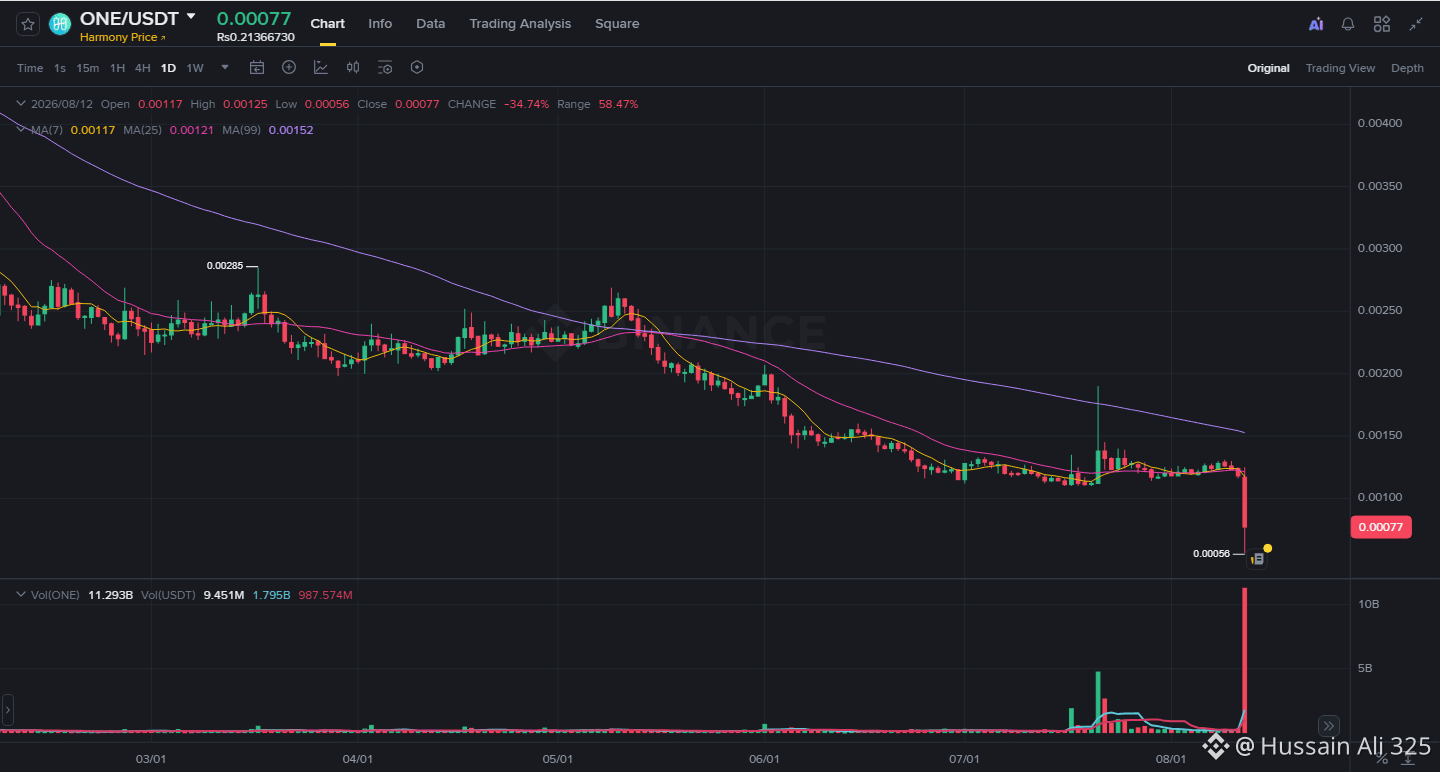Click the Range value 58.47%

tap(618, 104)
